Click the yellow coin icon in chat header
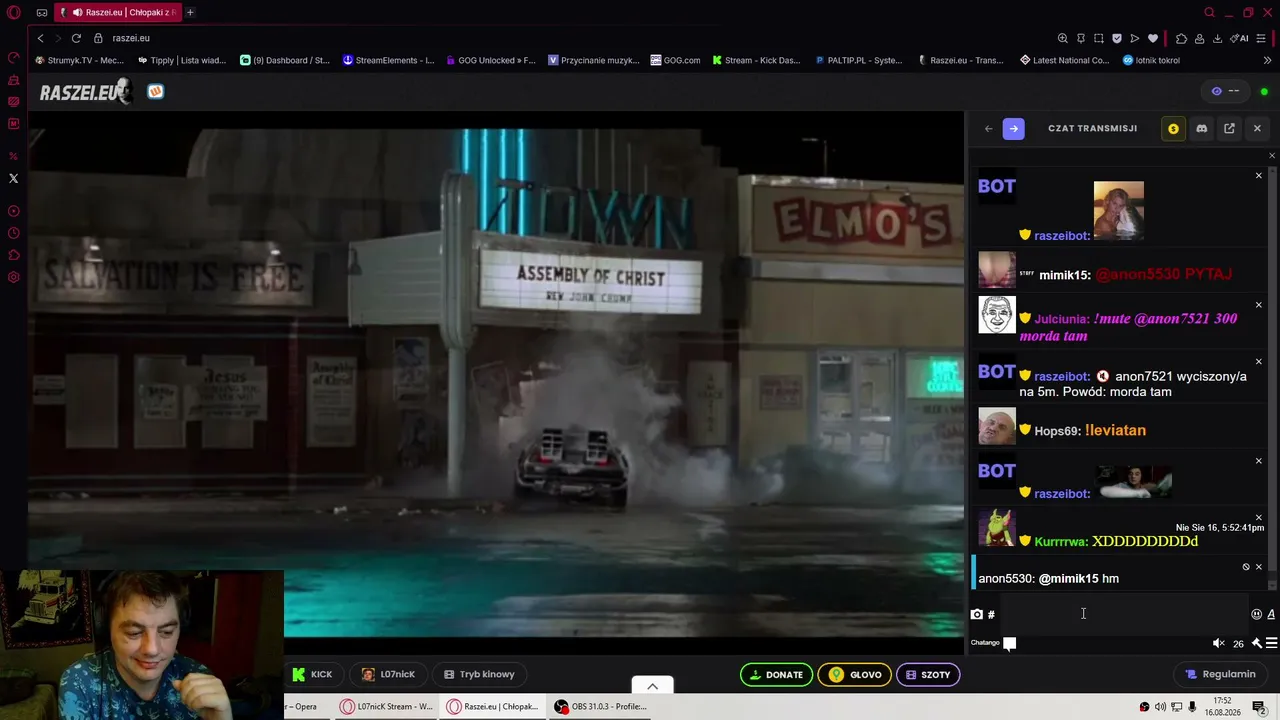This screenshot has height=720, width=1280. [1174, 129]
